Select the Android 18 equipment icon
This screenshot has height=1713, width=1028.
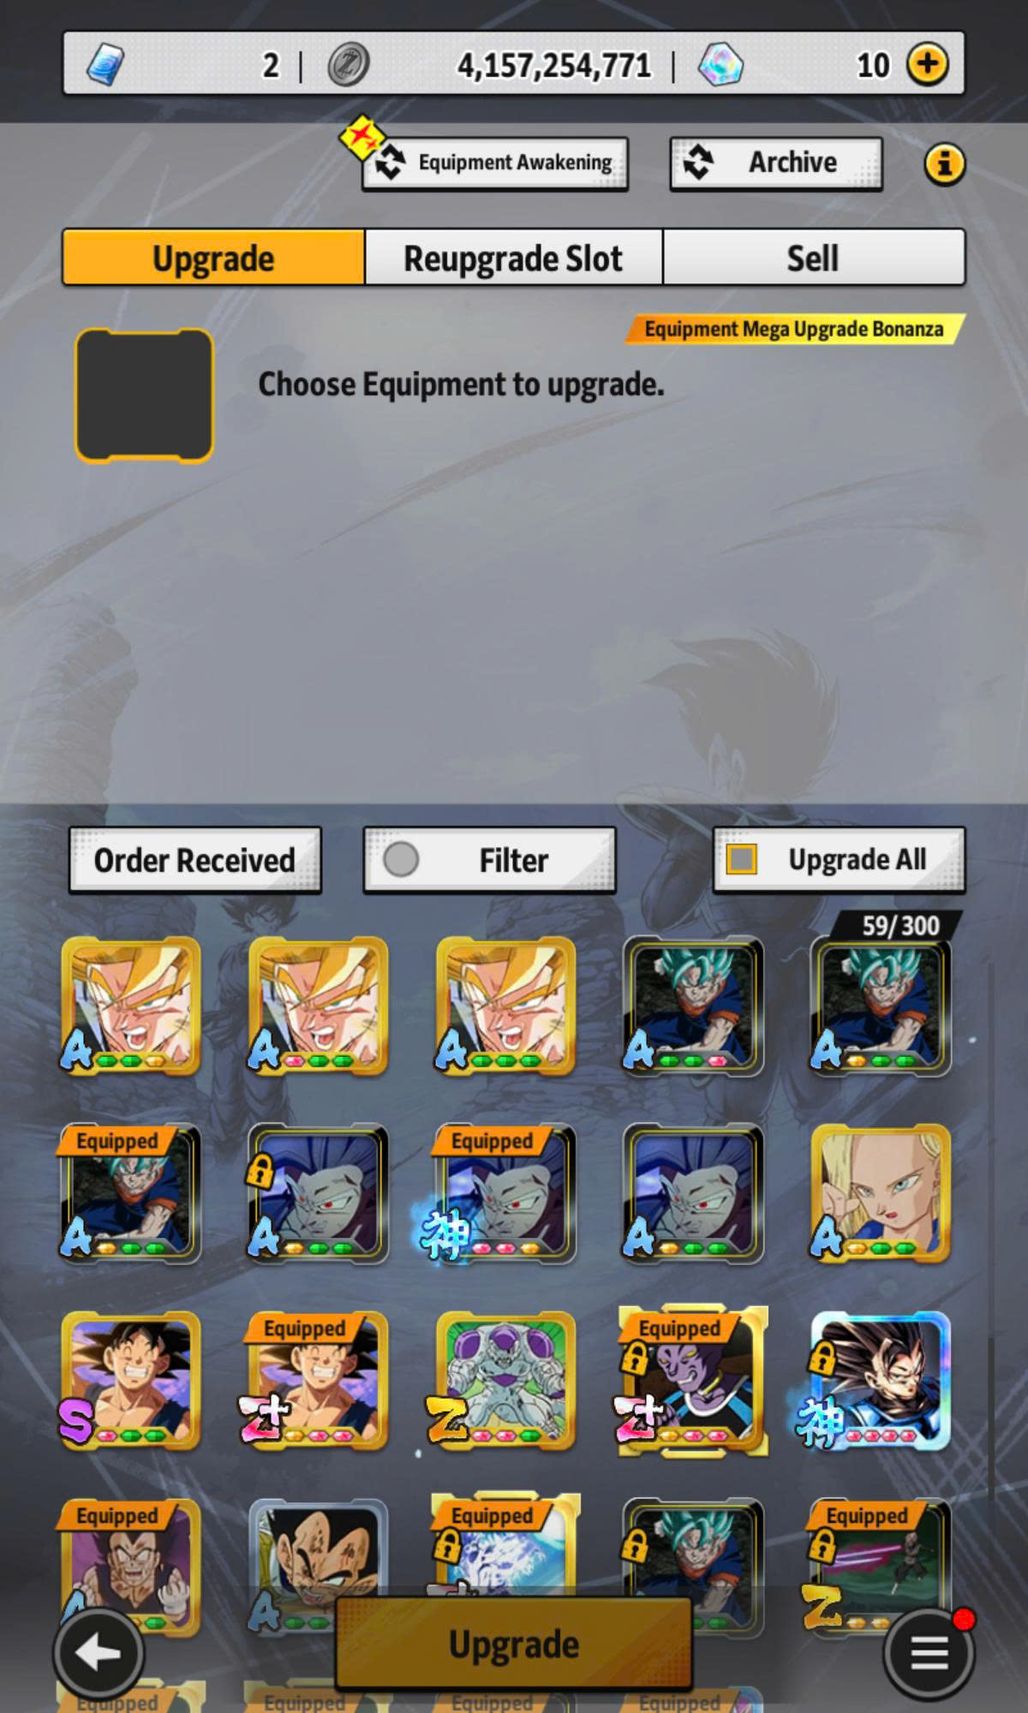tap(880, 1193)
